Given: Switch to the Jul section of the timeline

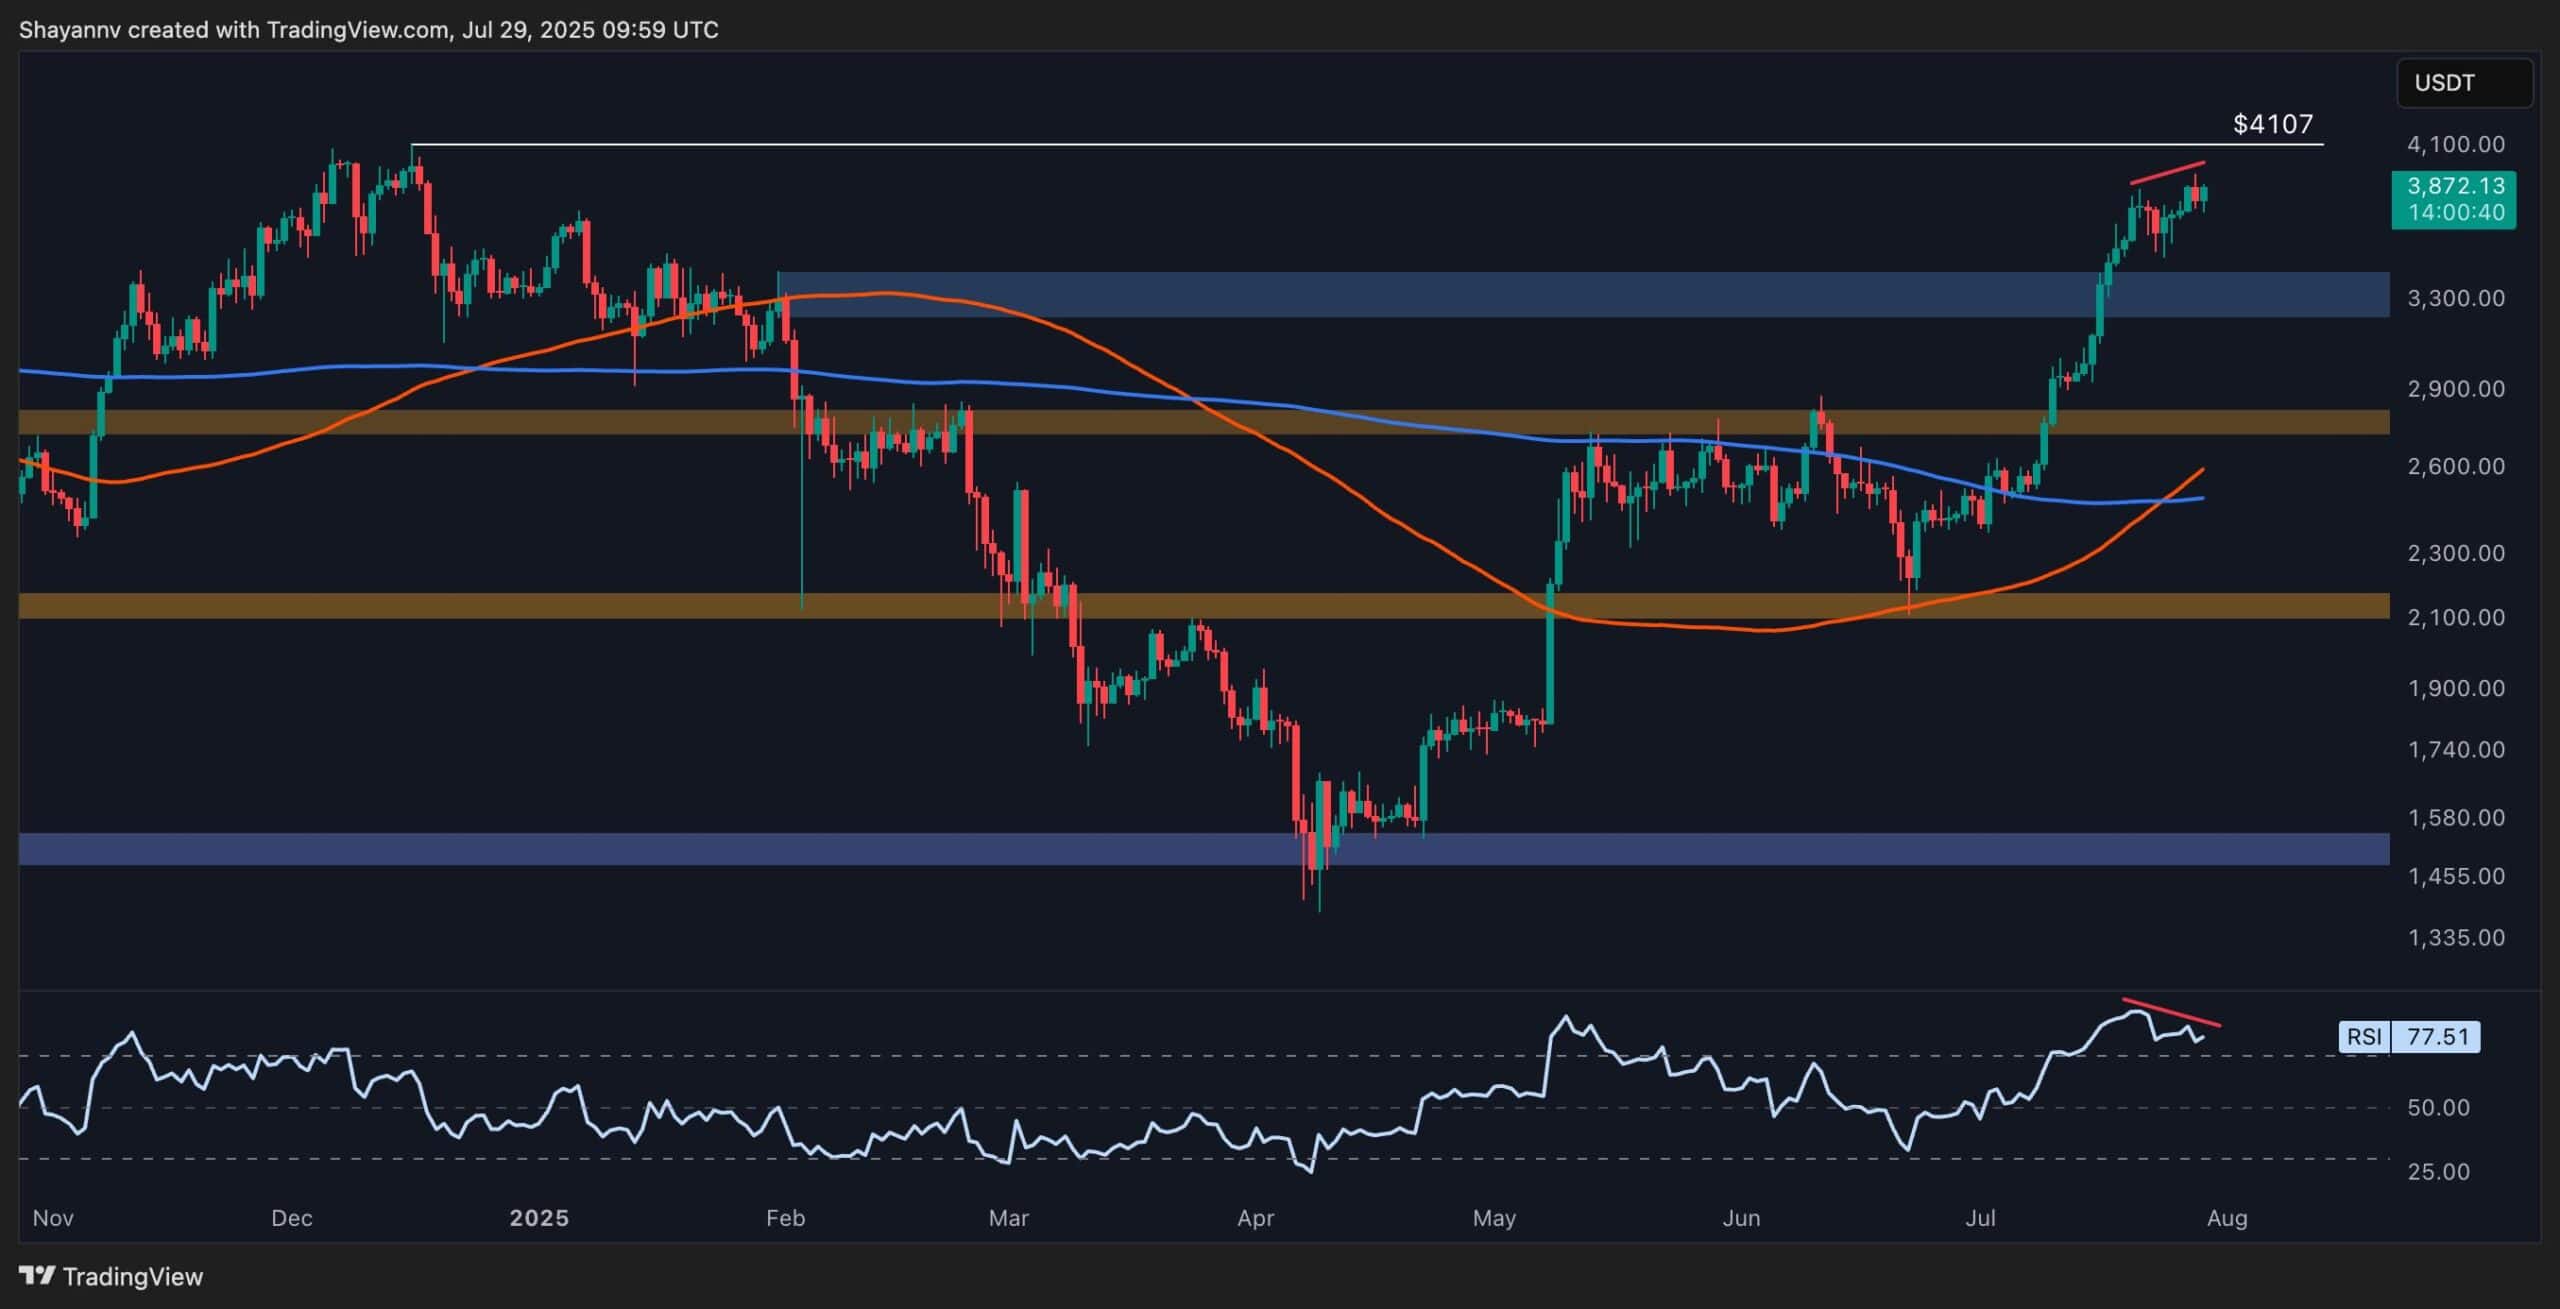Looking at the screenshot, I should pos(1981,1218).
